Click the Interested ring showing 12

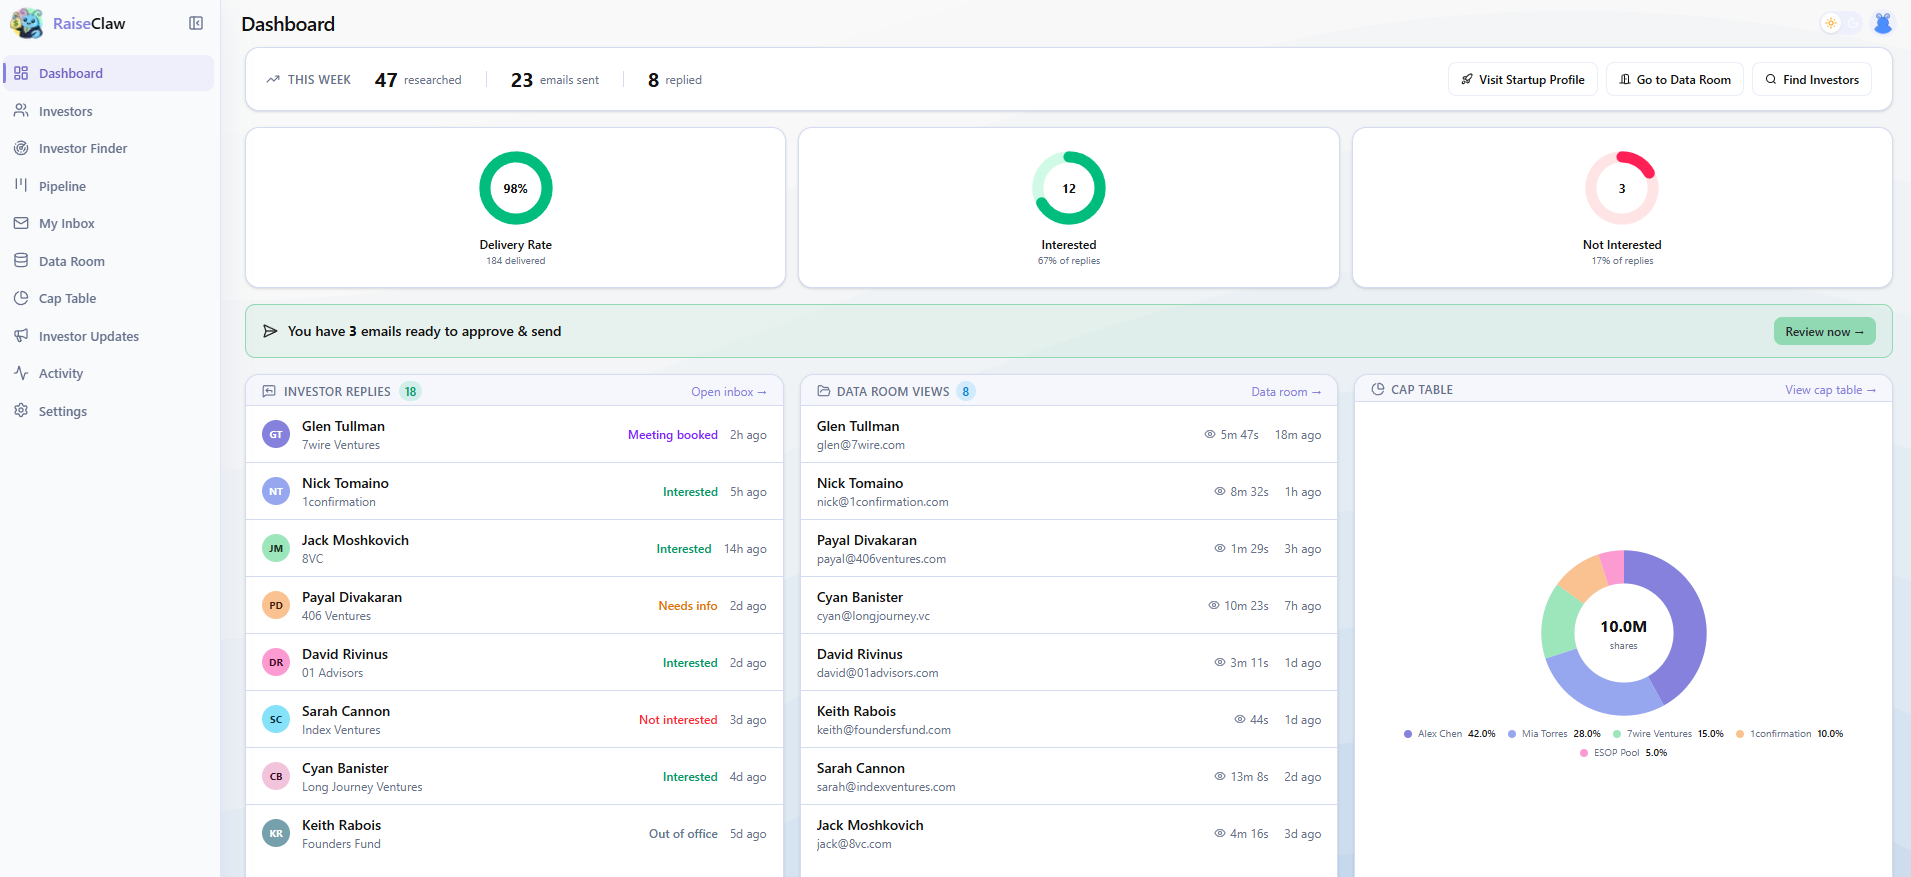[1069, 188]
